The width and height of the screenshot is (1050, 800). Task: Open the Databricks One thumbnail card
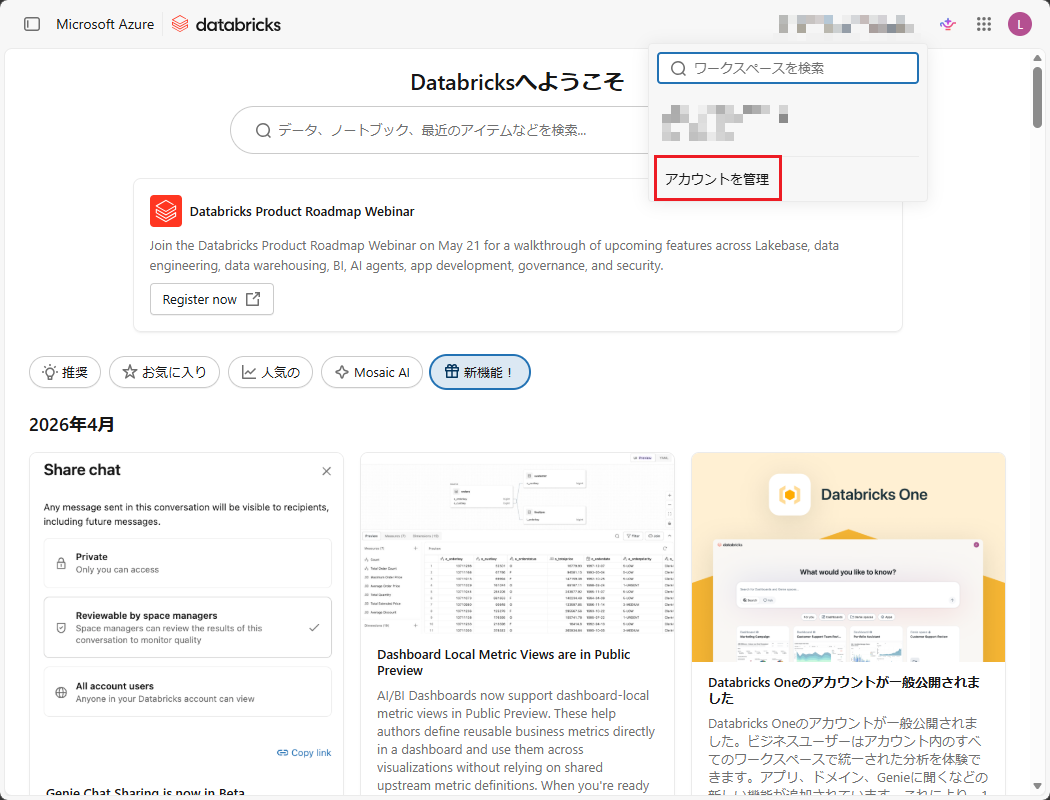848,557
